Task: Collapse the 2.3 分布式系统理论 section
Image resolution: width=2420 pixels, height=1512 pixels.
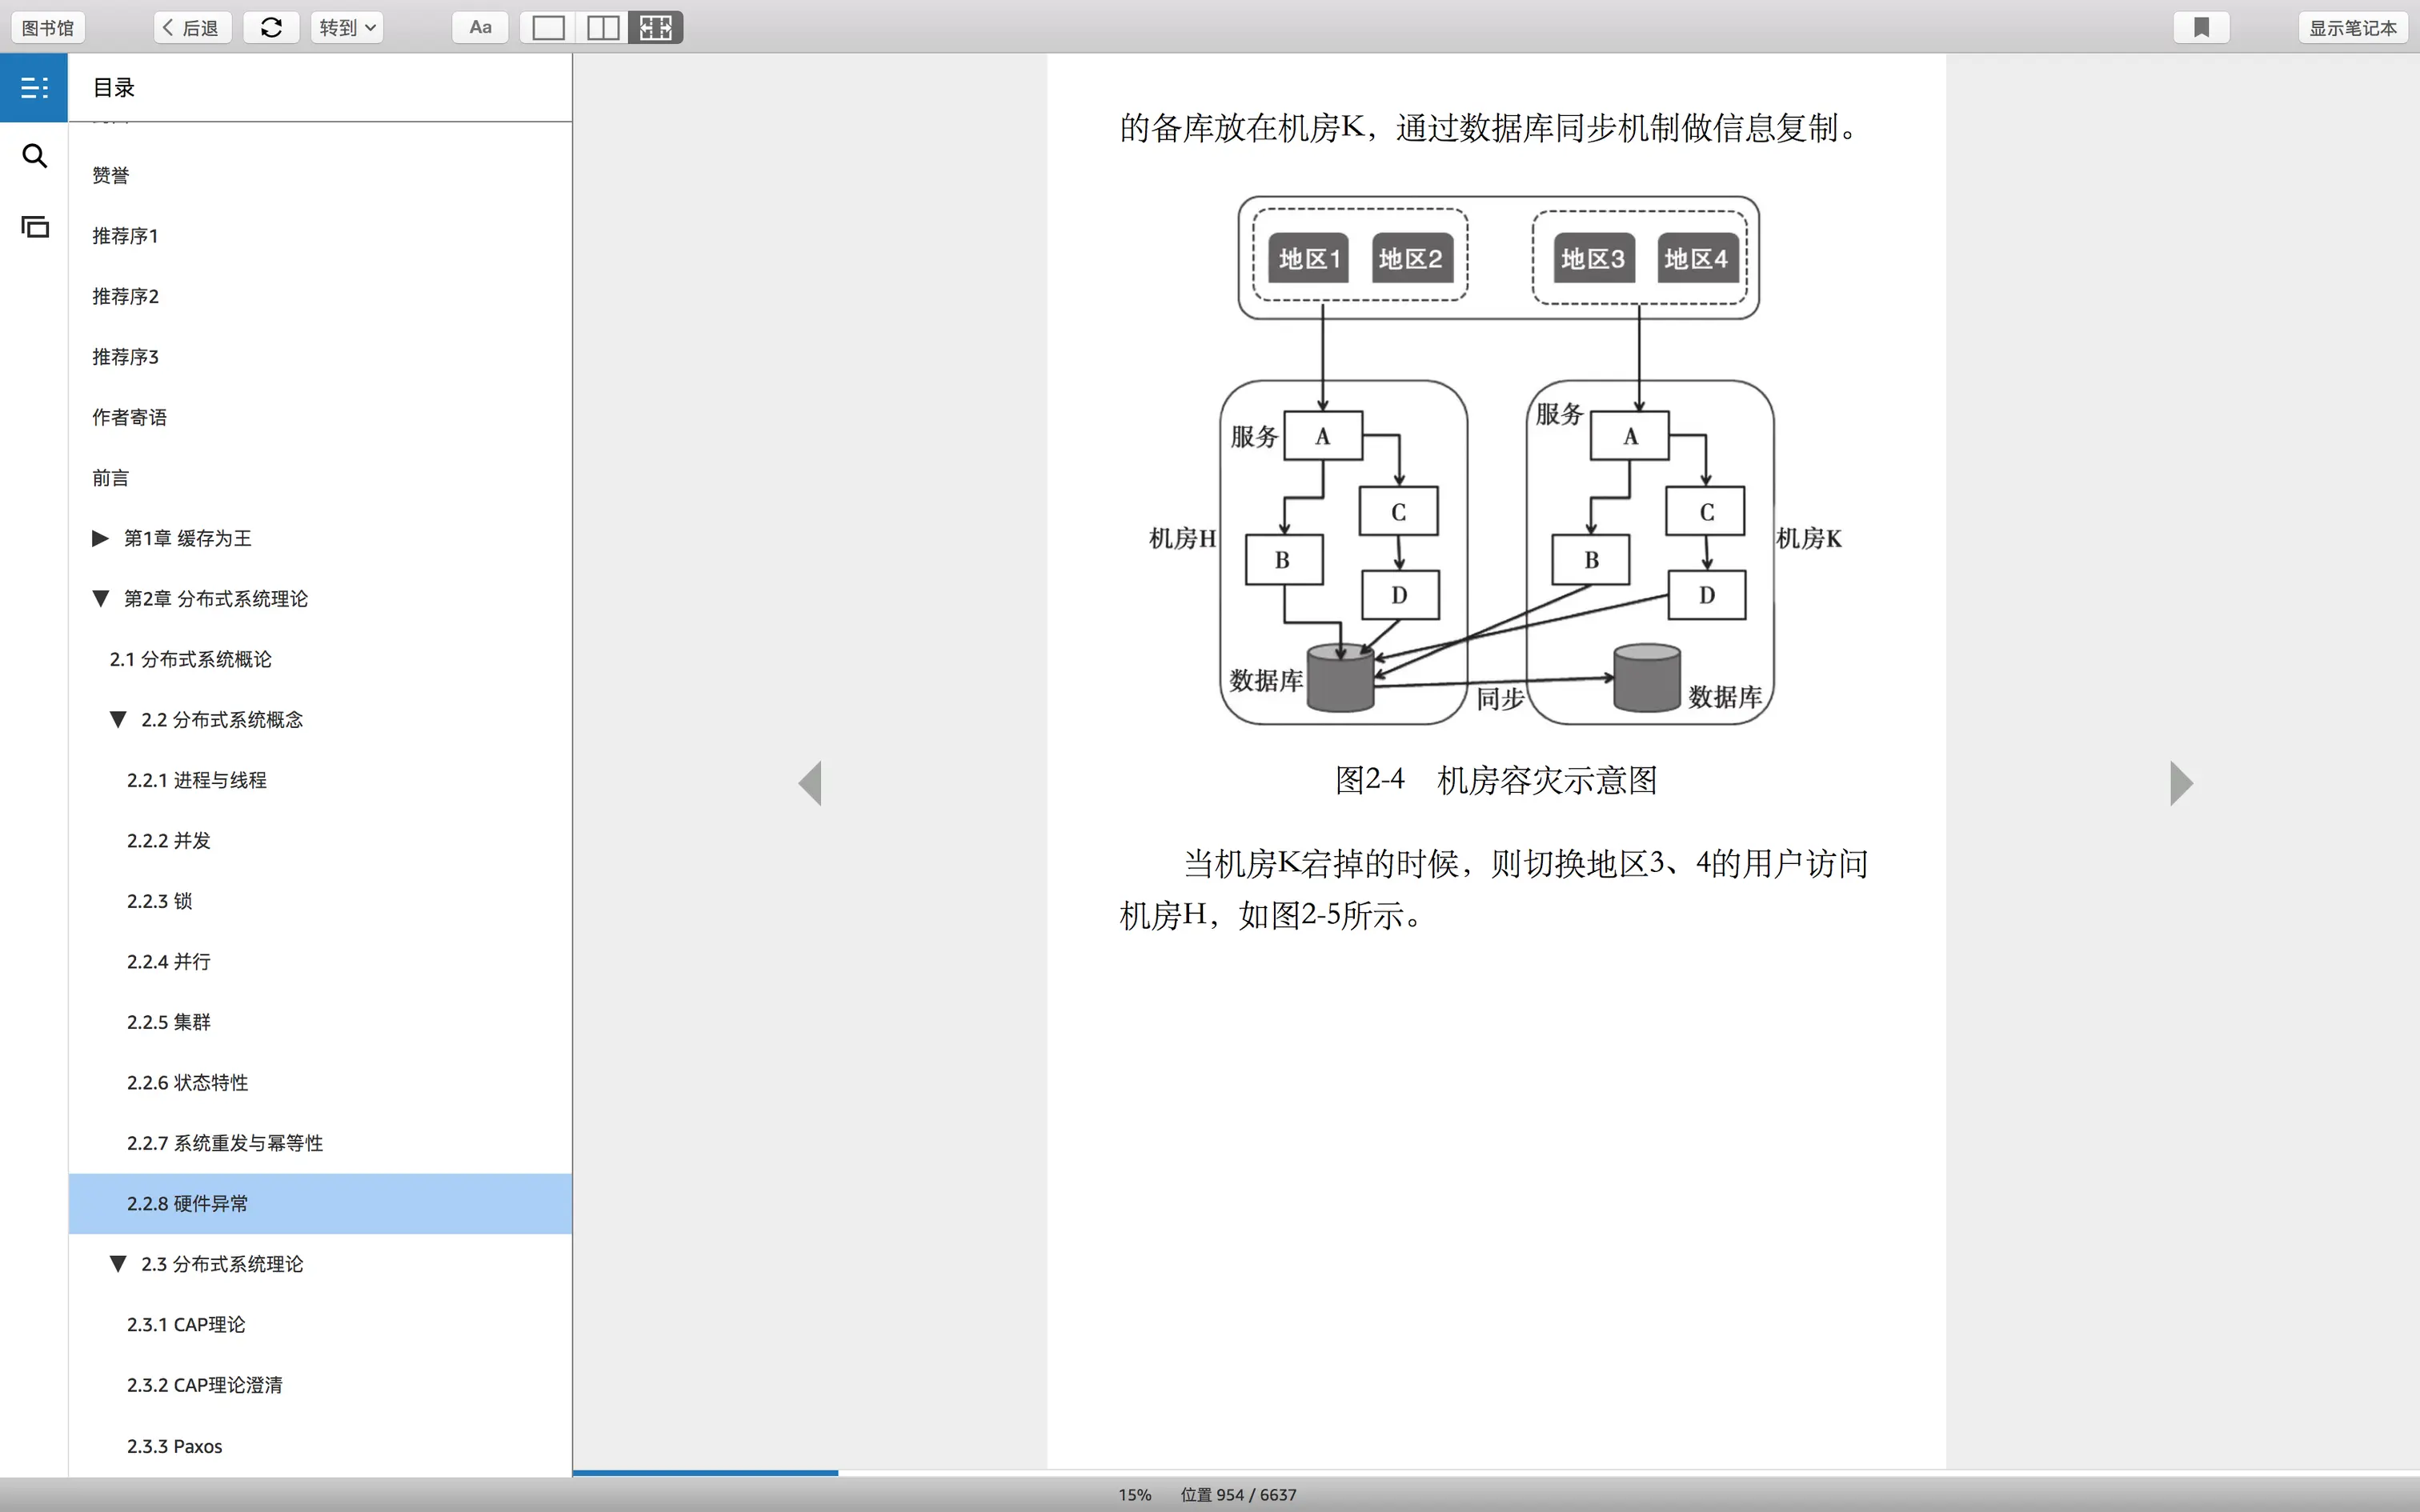Action: [x=118, y=1264]
